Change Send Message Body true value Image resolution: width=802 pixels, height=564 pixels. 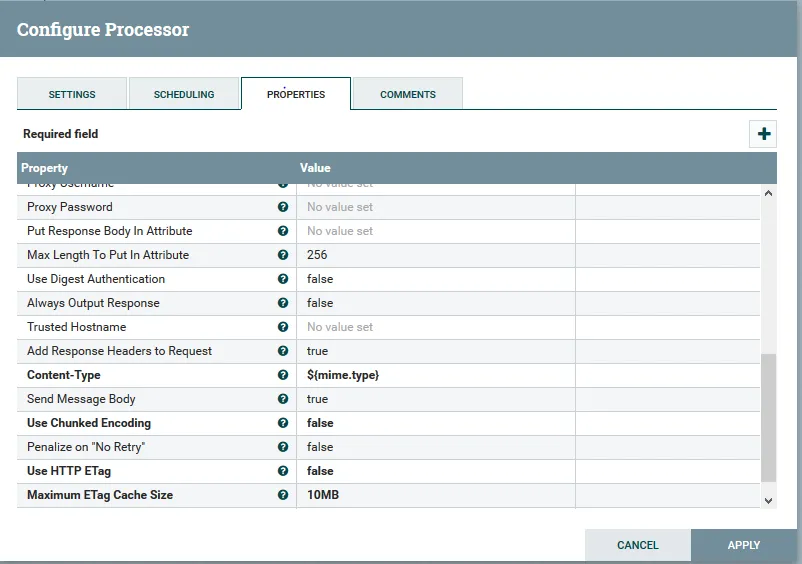tap(436, 399)
